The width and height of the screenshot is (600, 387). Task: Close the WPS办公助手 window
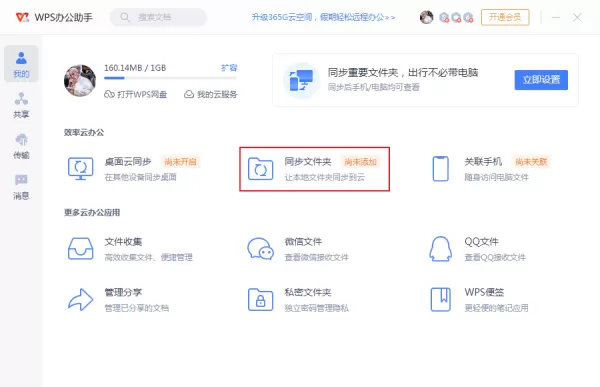point(577,17)
